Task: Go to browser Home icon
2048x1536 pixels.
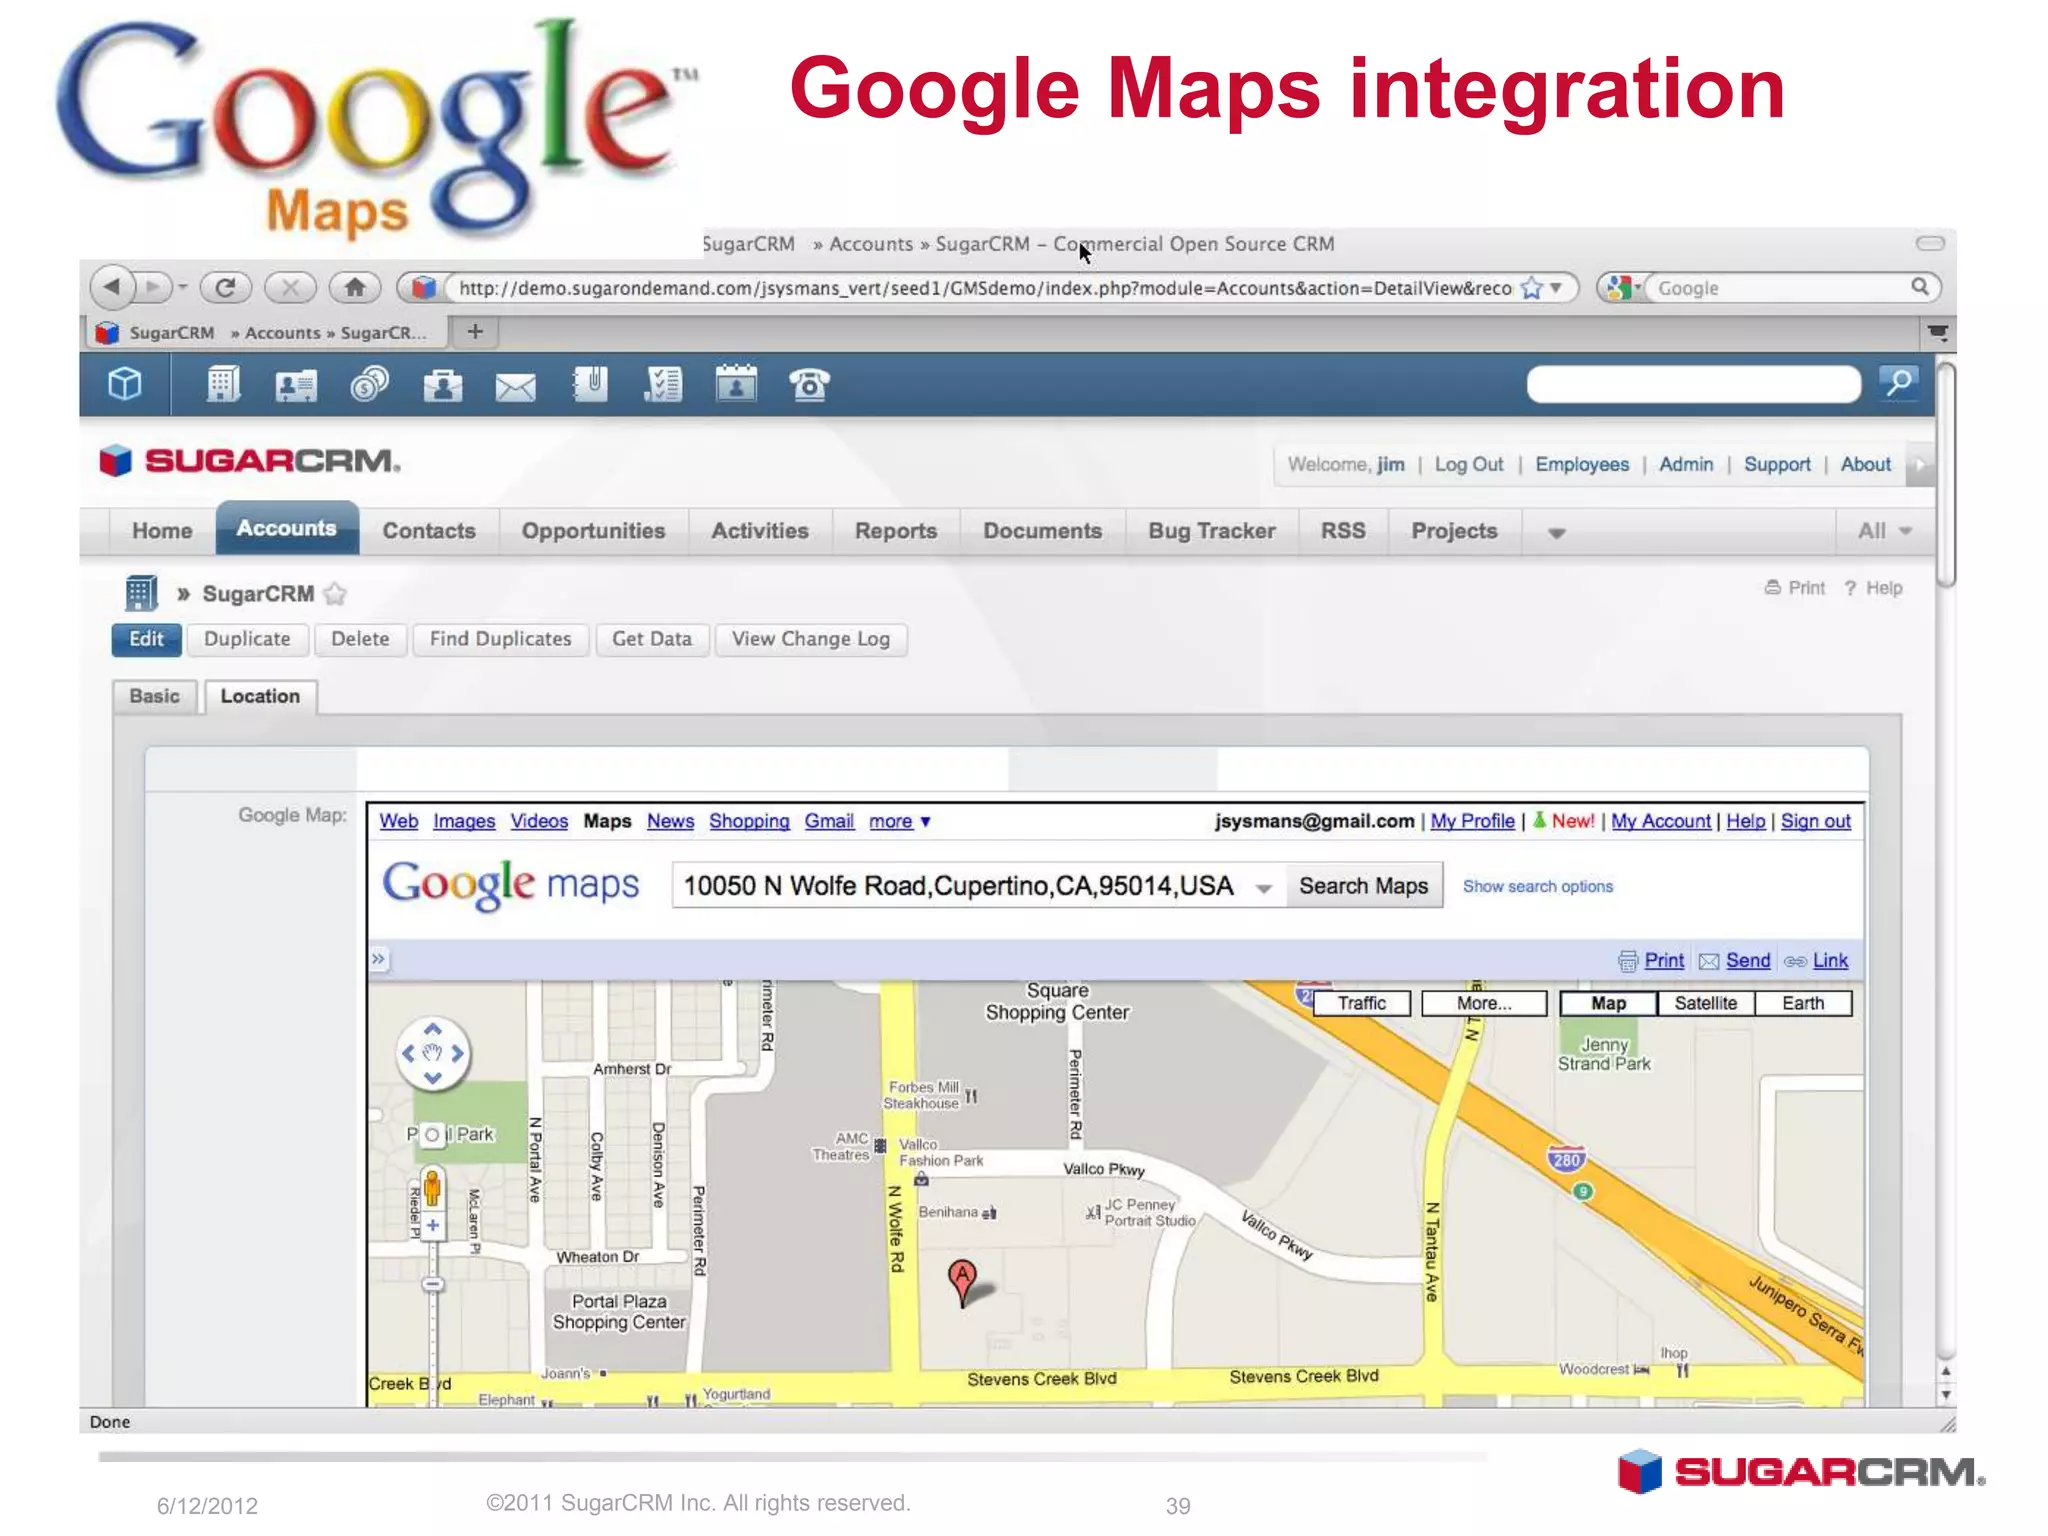Action: click(354, 288)
